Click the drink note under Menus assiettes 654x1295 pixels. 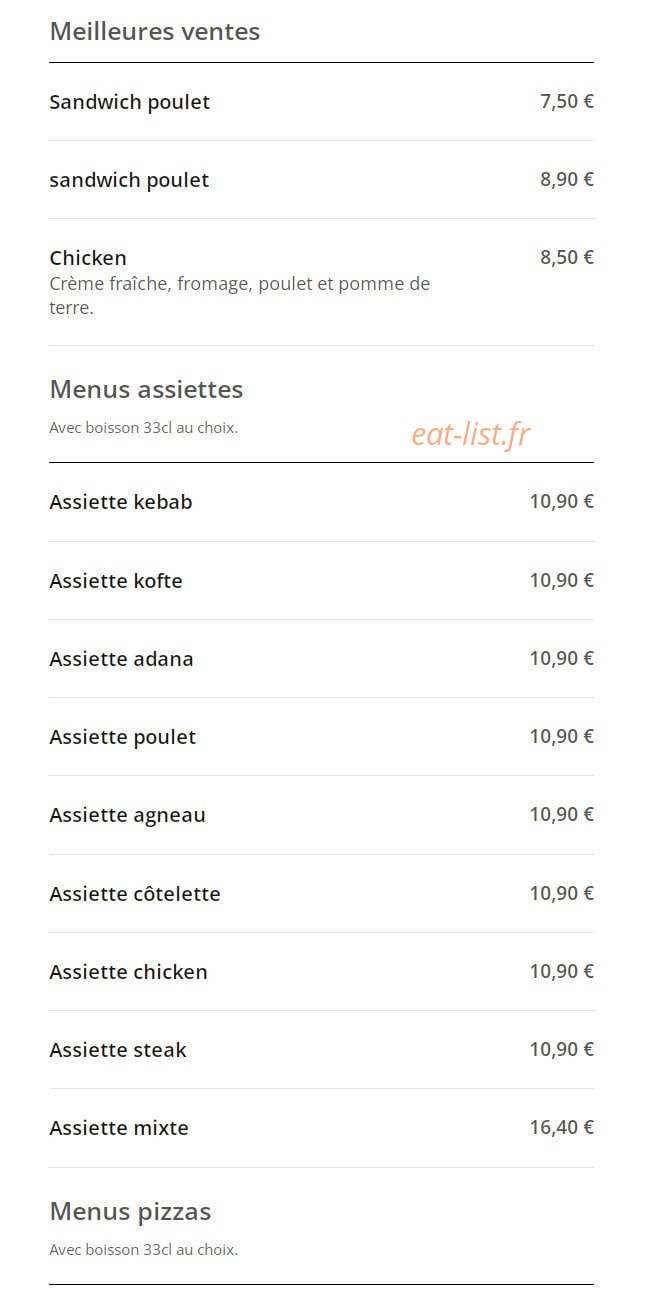click(143, 428)
